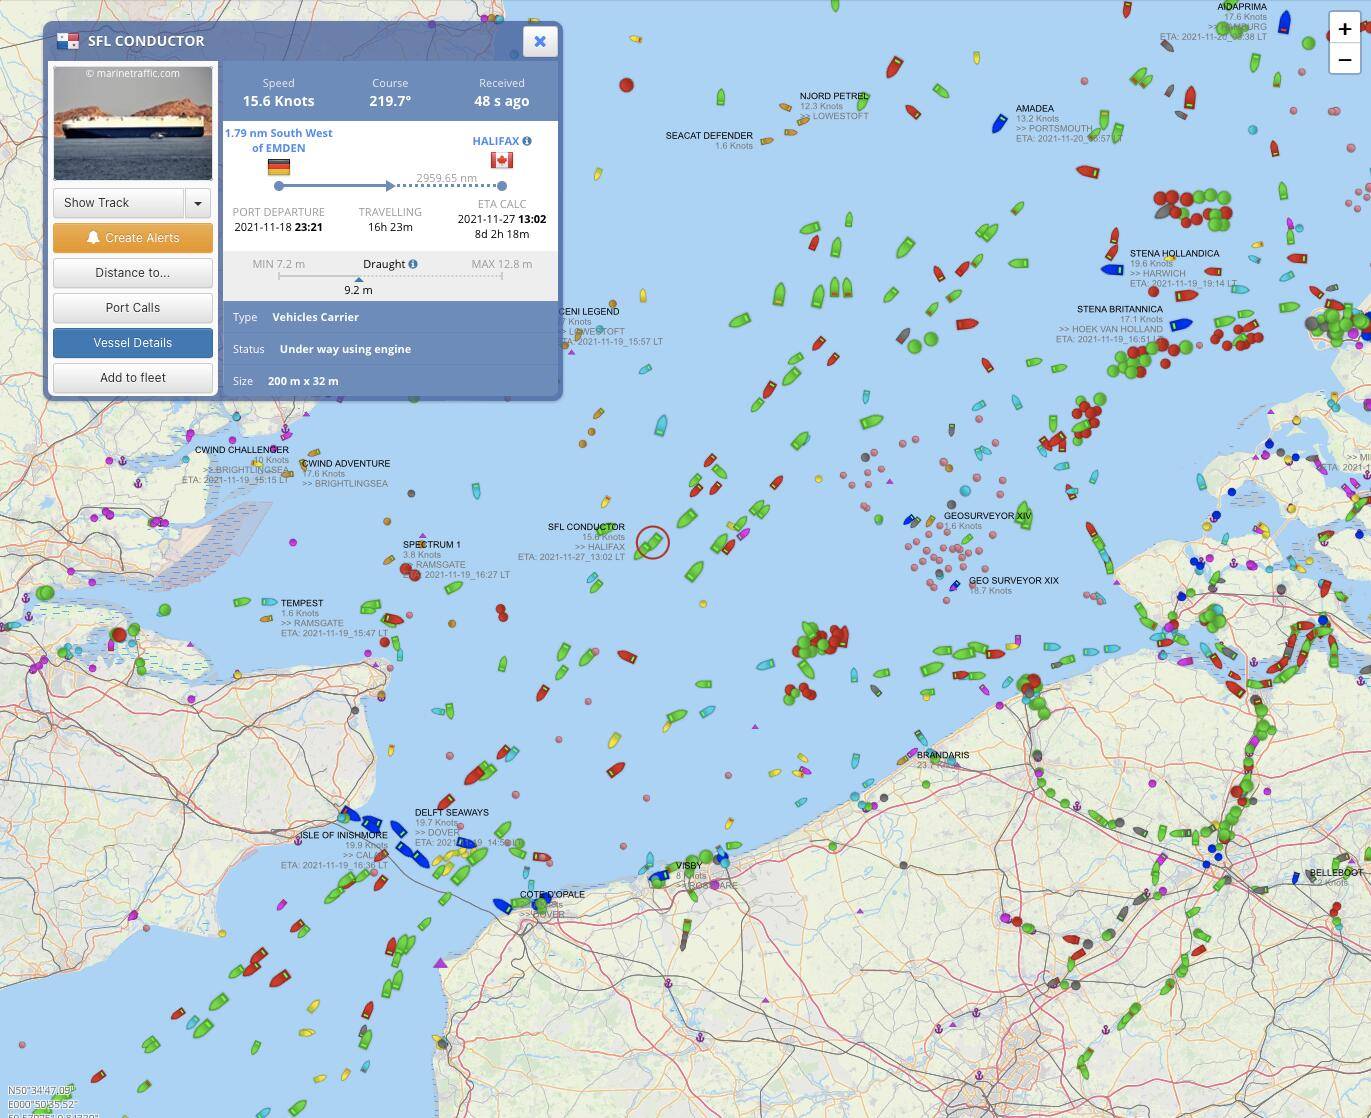Click the voyage progress arrow line
The image size is (1371, 1118).
click(336, 186)
